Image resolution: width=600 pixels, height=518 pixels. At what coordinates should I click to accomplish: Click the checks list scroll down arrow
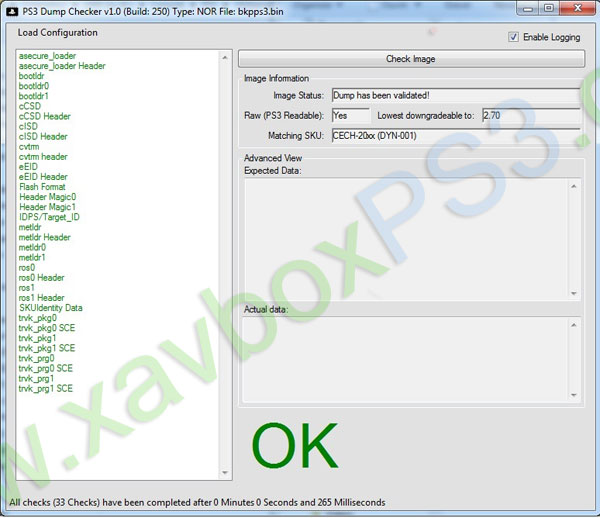[225, 473]
